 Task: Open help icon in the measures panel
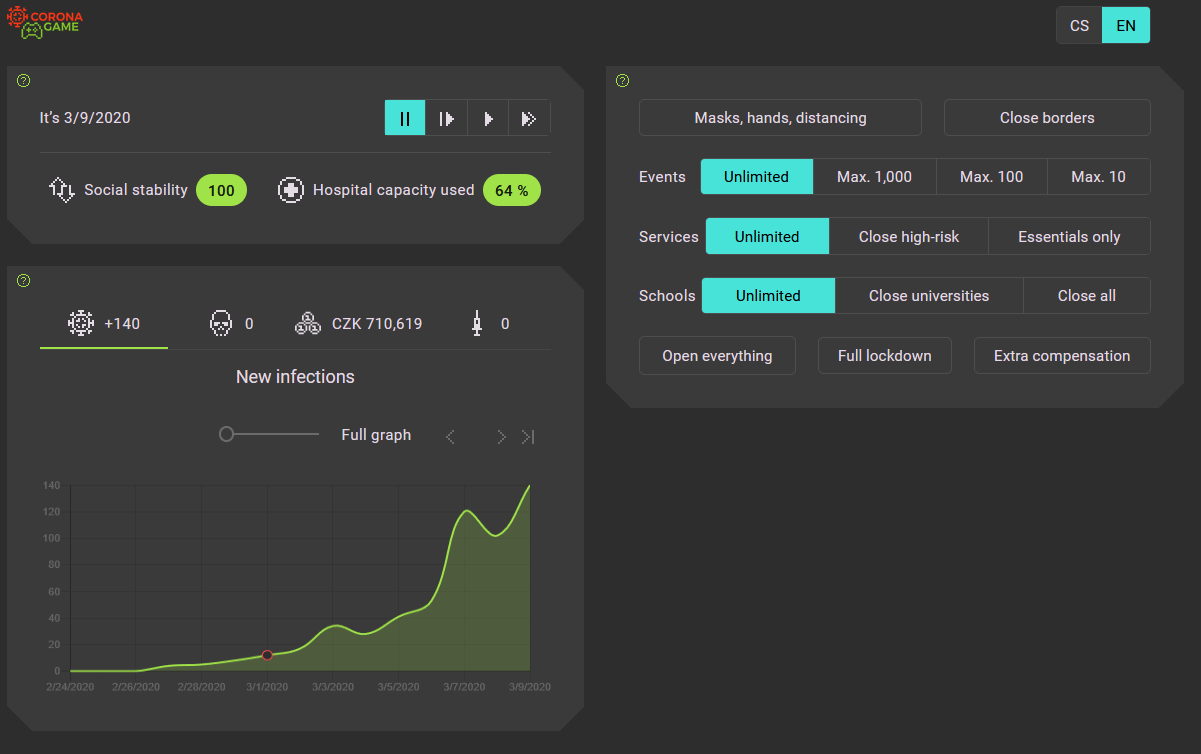coord(623,81)
